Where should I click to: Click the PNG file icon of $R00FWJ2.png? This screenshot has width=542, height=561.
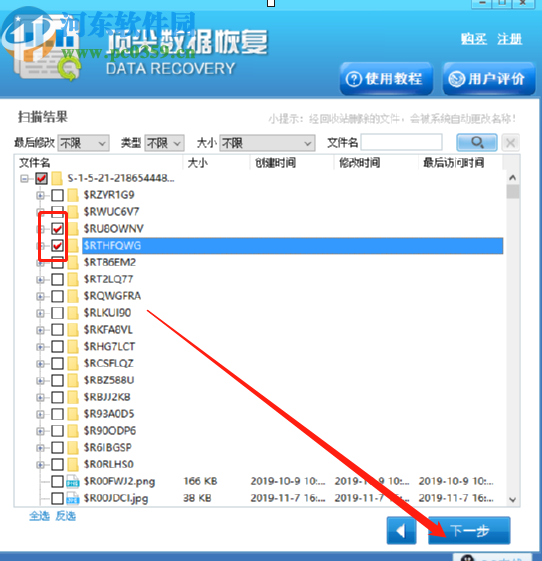[x=73, y=482]
